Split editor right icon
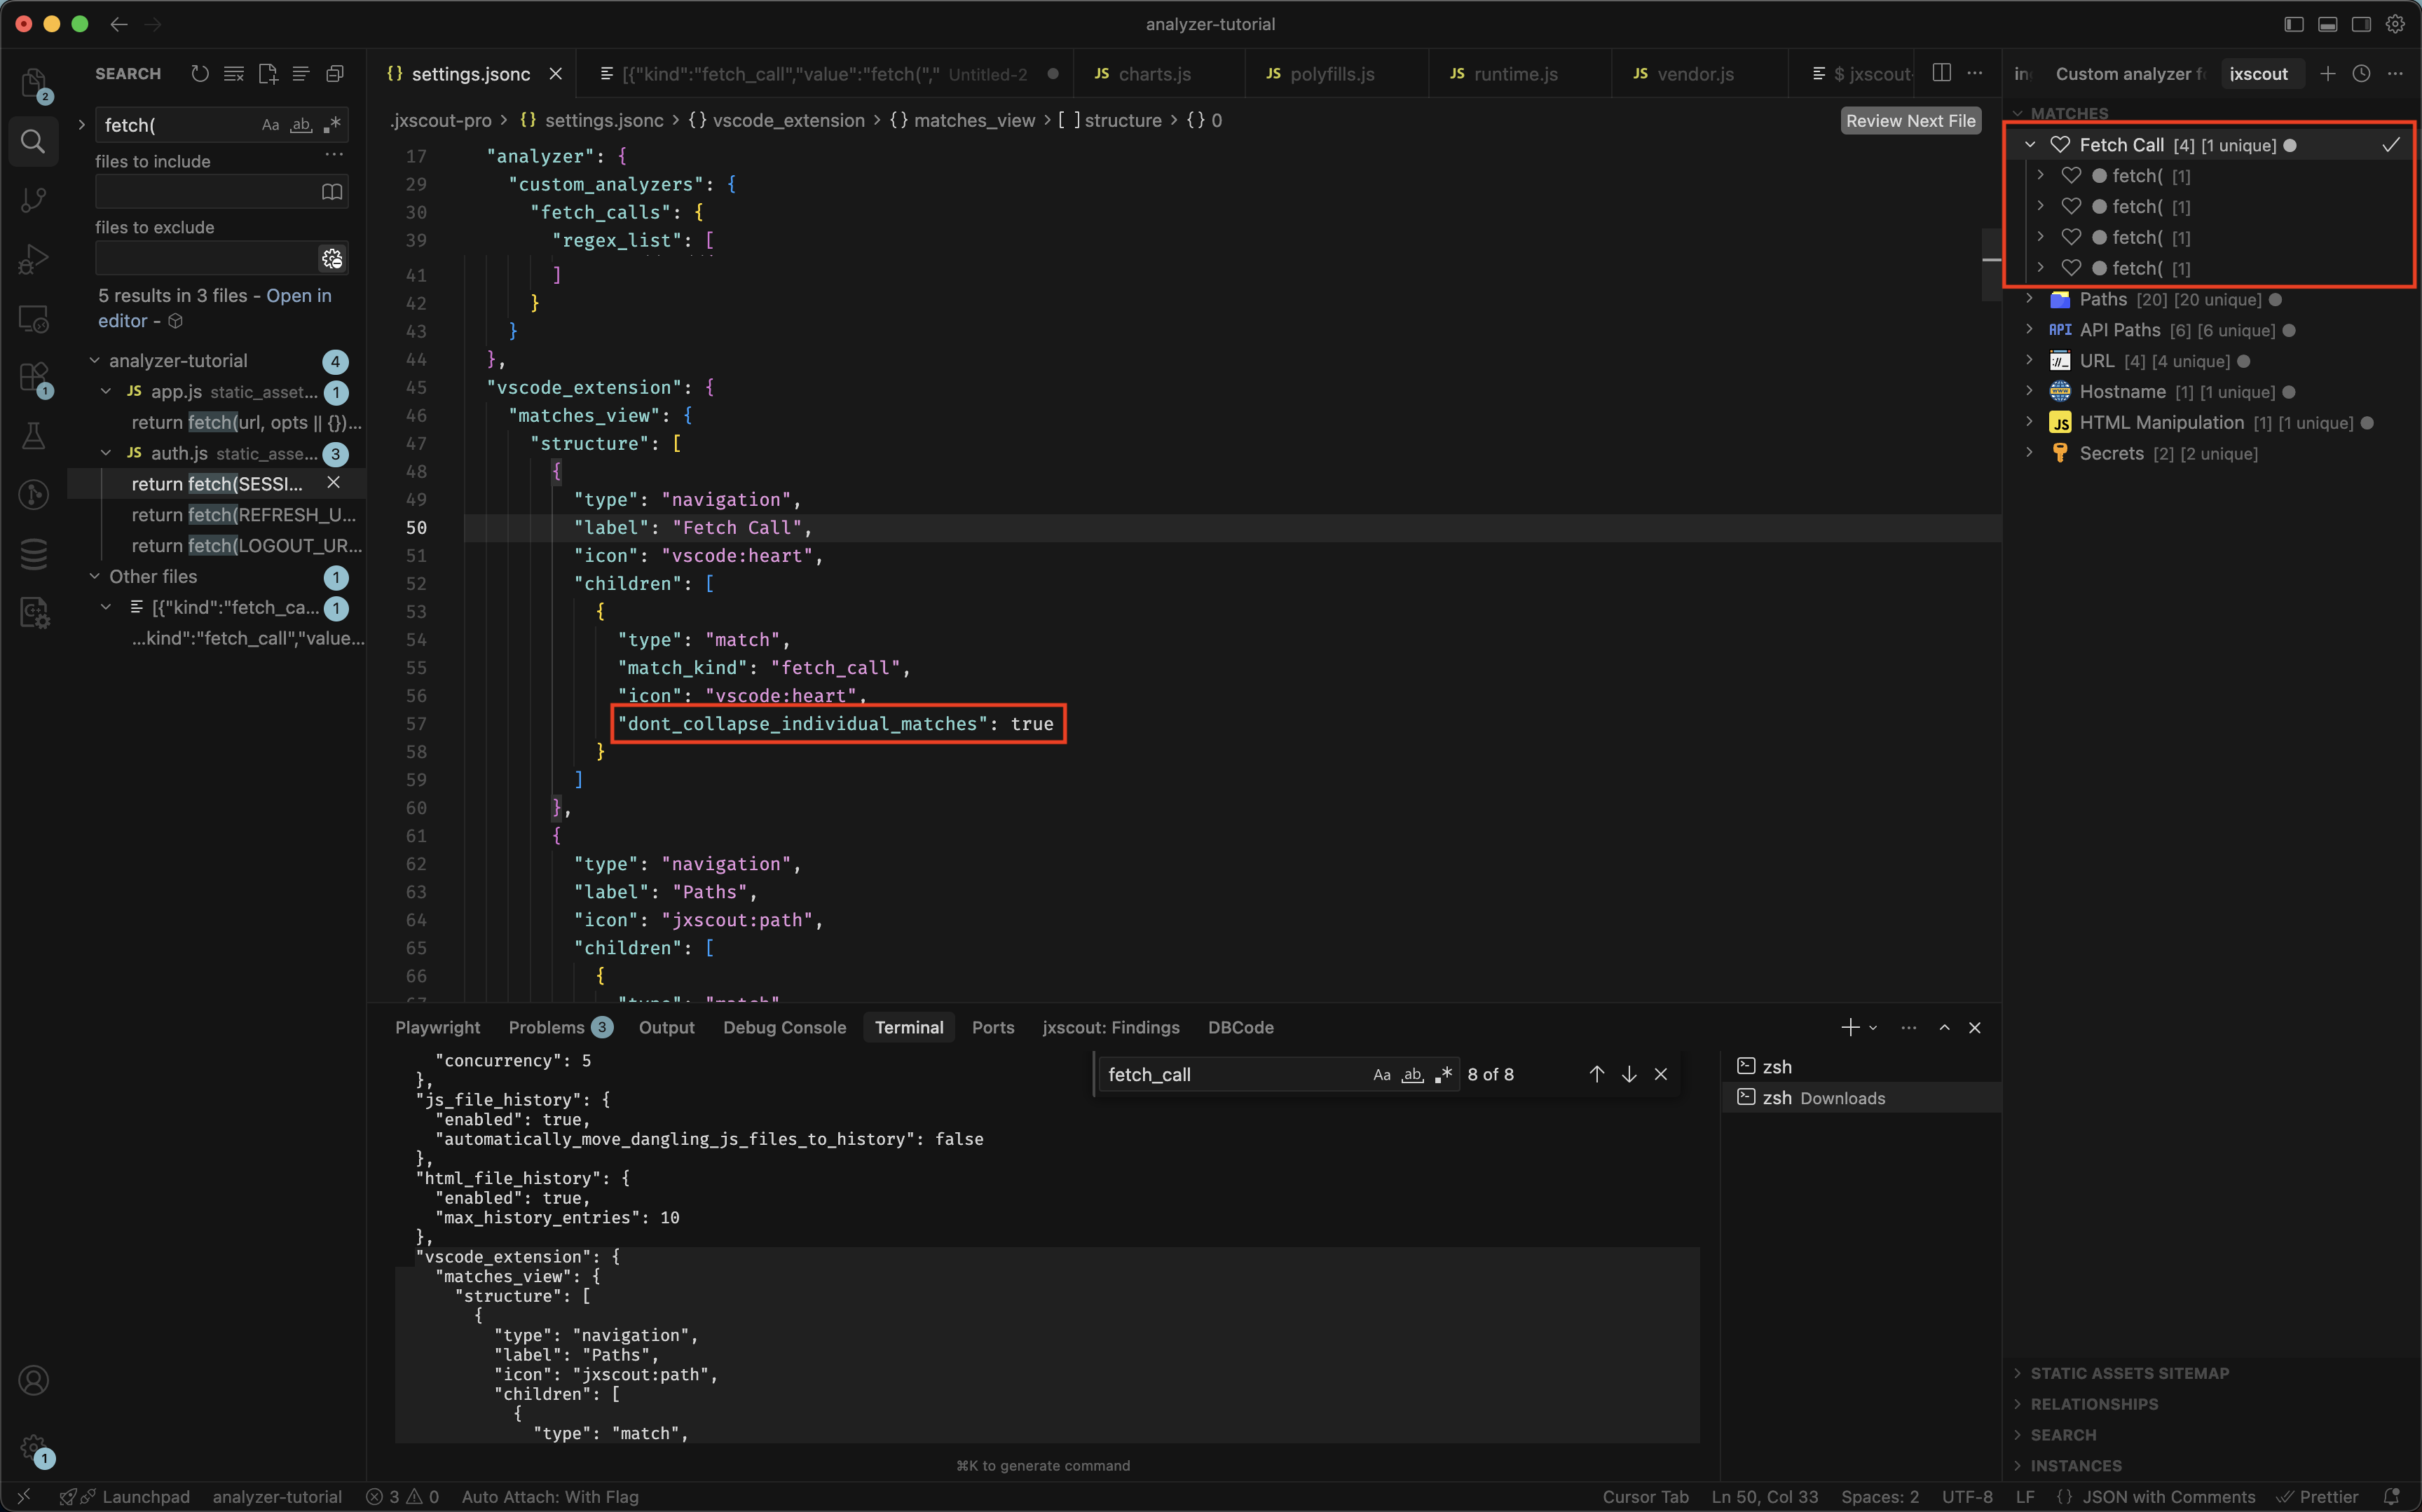The image size is (2422, 1512). tap(1941, 73)
